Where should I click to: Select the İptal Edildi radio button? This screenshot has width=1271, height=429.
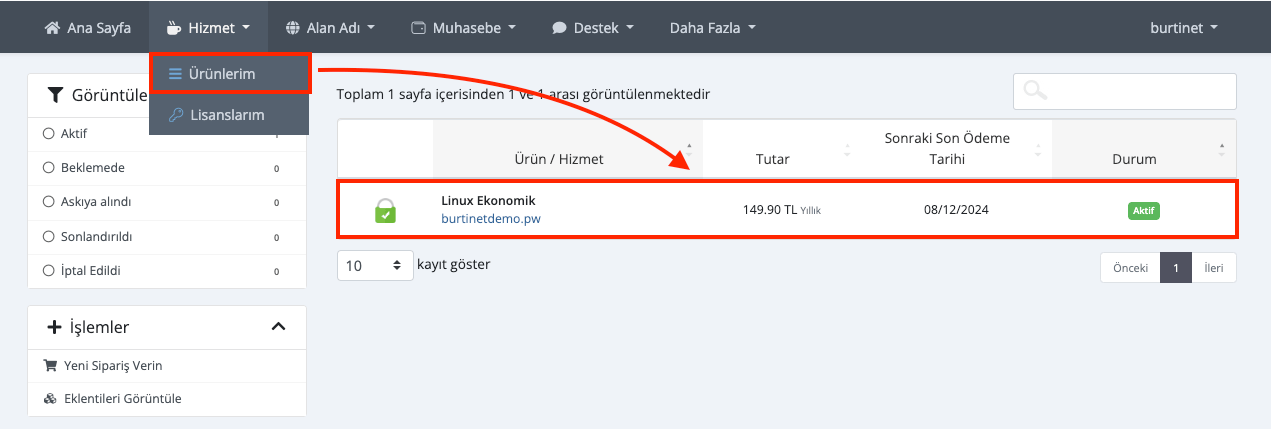tap(48, 271)
